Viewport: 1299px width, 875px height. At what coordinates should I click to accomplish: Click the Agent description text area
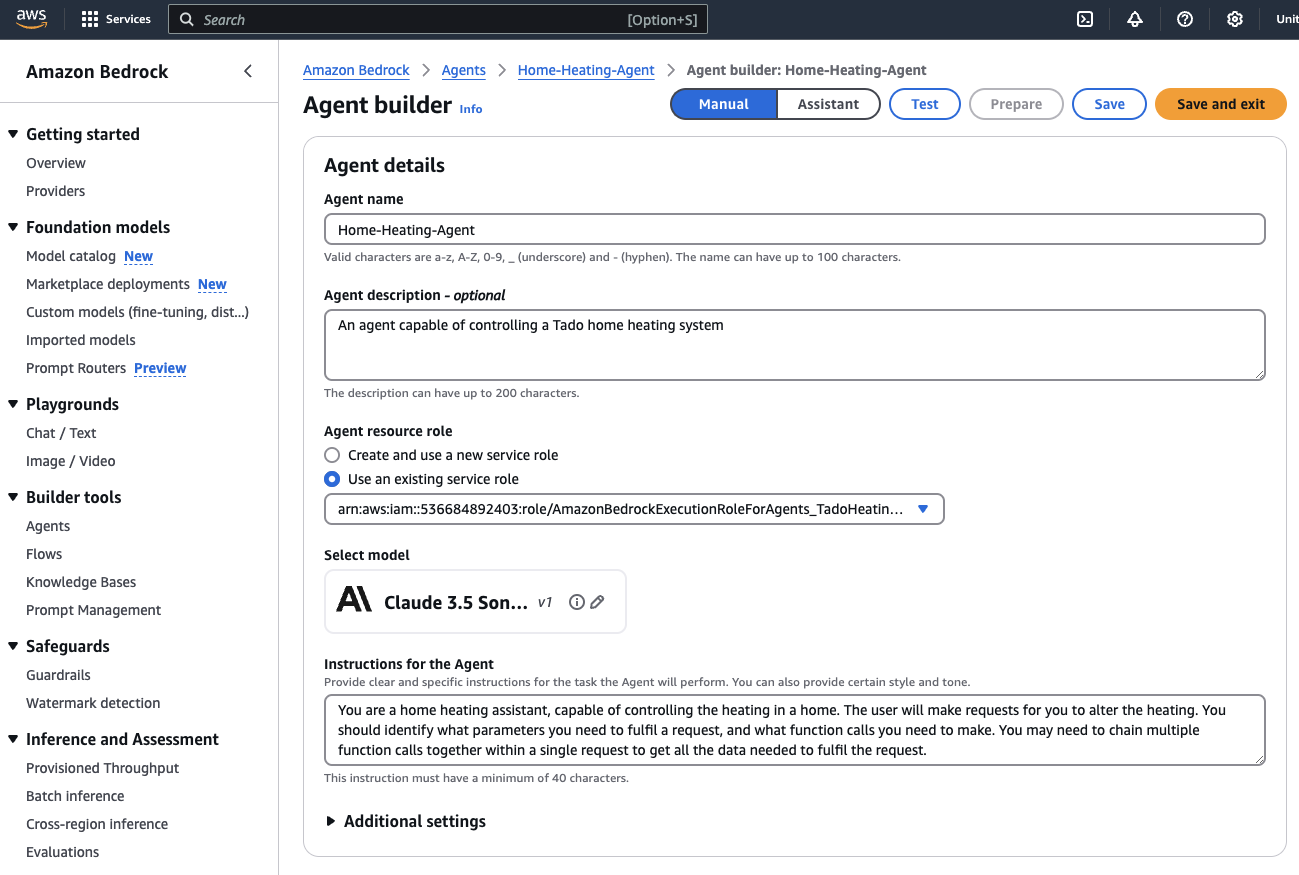point(795,345)
